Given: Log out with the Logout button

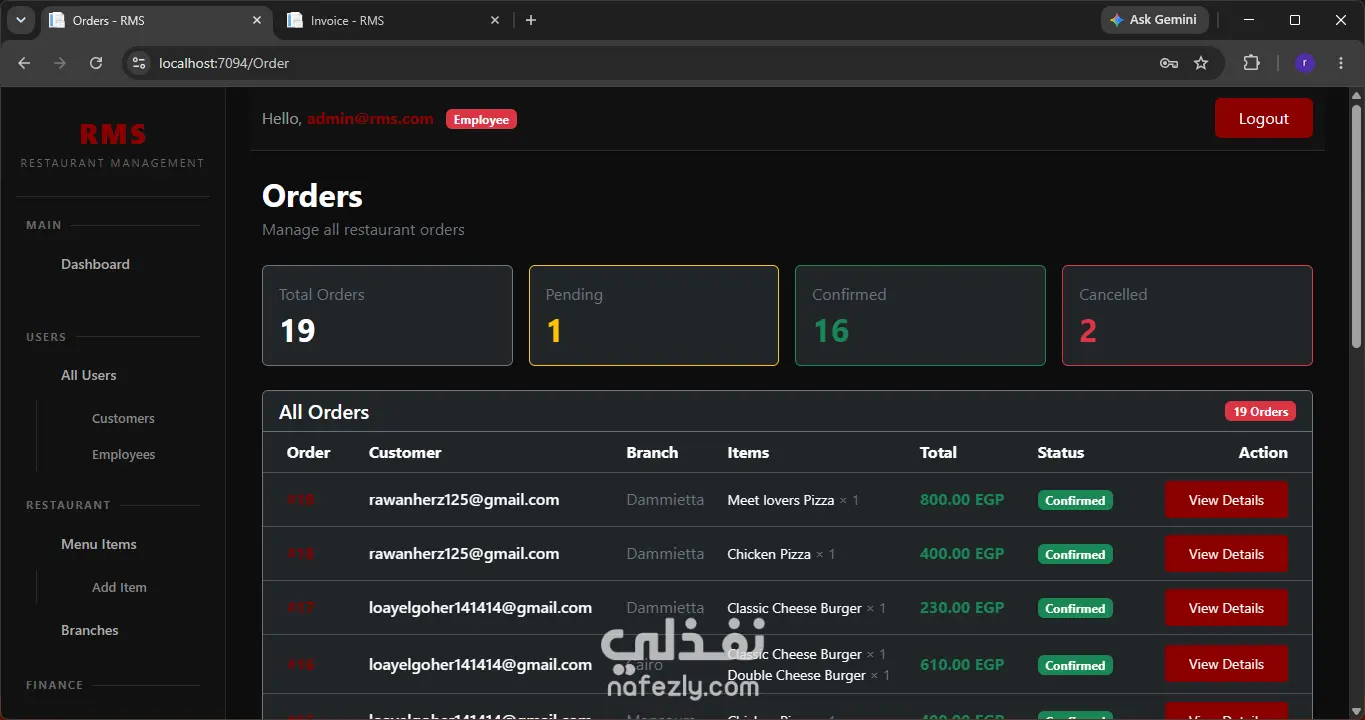Looking at the screenshot, I should [1263, 118].
